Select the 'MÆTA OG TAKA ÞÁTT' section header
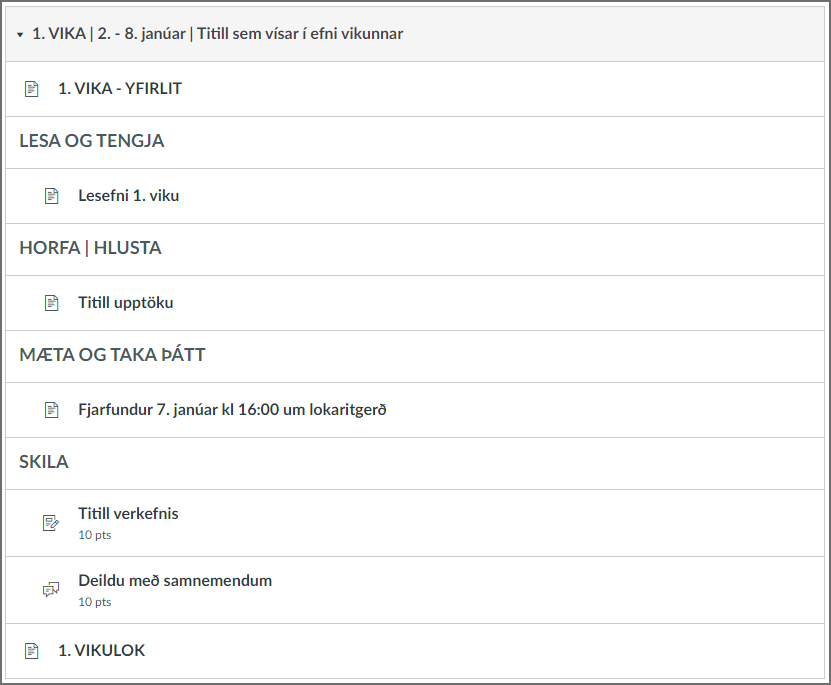This screenshot has height=685, width=831. click(x=112, y=355)
